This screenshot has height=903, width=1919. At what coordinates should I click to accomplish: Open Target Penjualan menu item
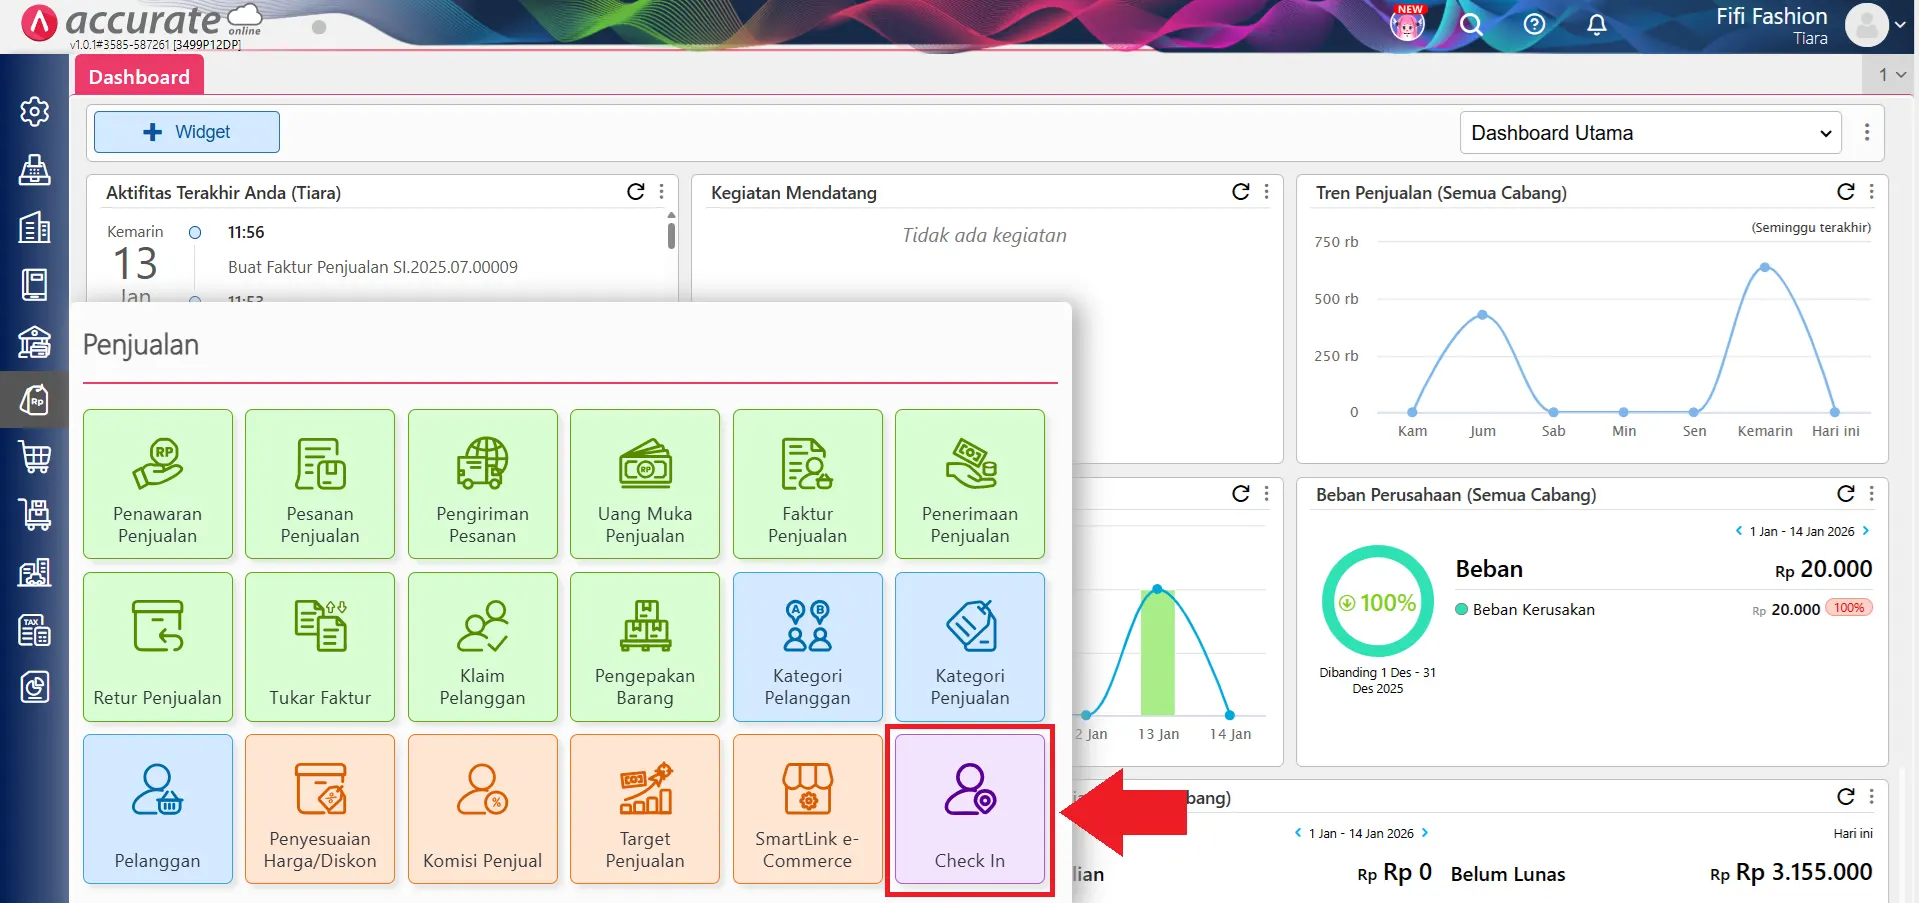645,809
